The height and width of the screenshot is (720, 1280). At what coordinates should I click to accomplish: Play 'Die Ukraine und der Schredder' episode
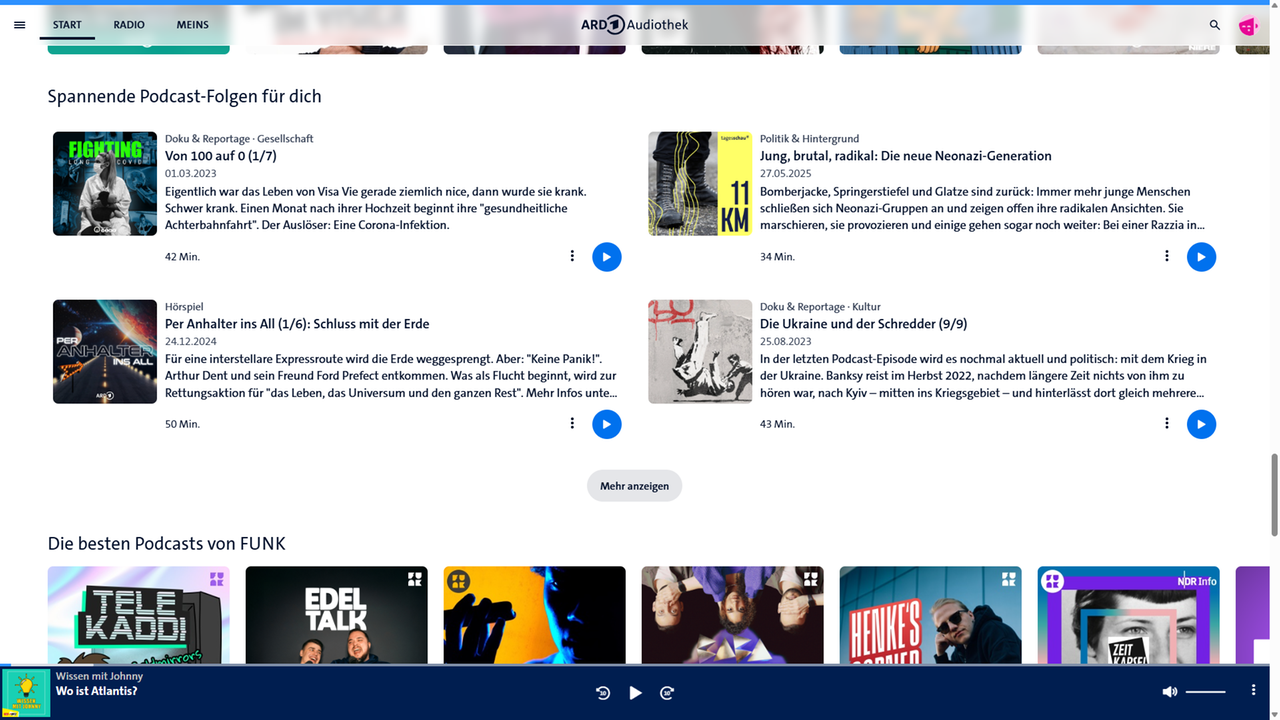click(1201, 424)
